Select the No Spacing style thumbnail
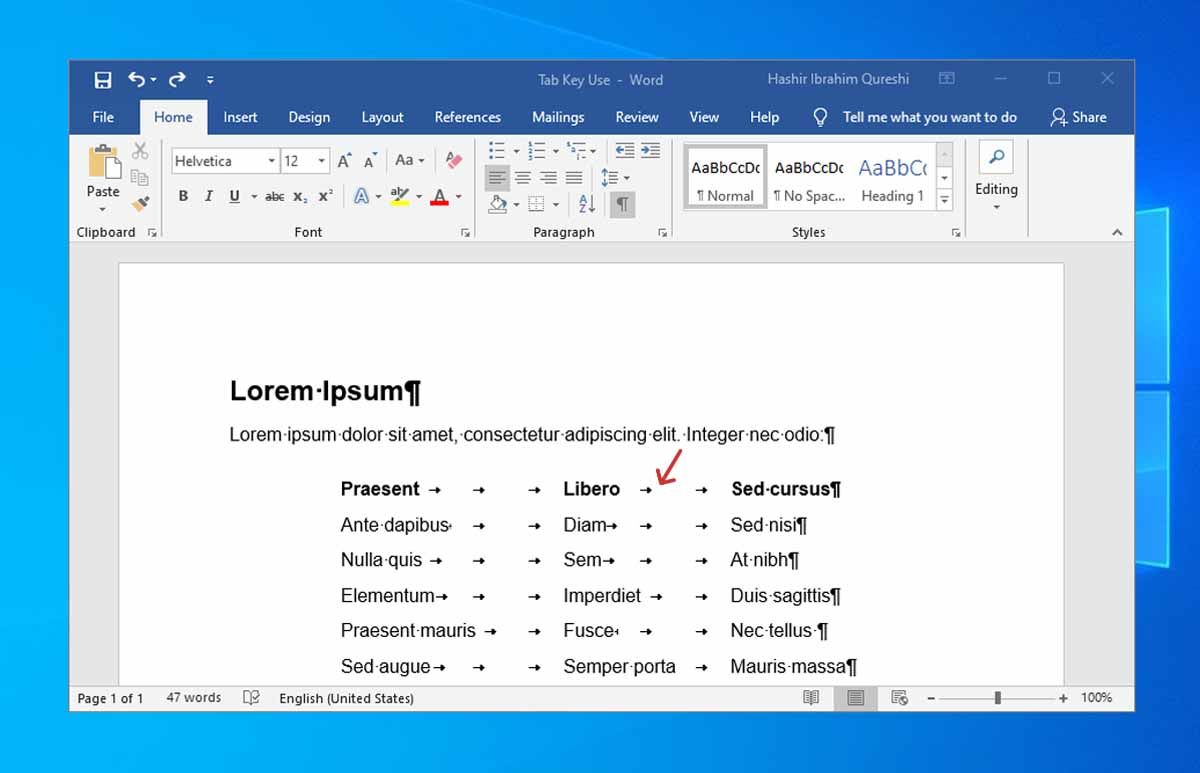The height and width of the screenshot is (773, 1200). pyautogui.click(x=808, y=177)
